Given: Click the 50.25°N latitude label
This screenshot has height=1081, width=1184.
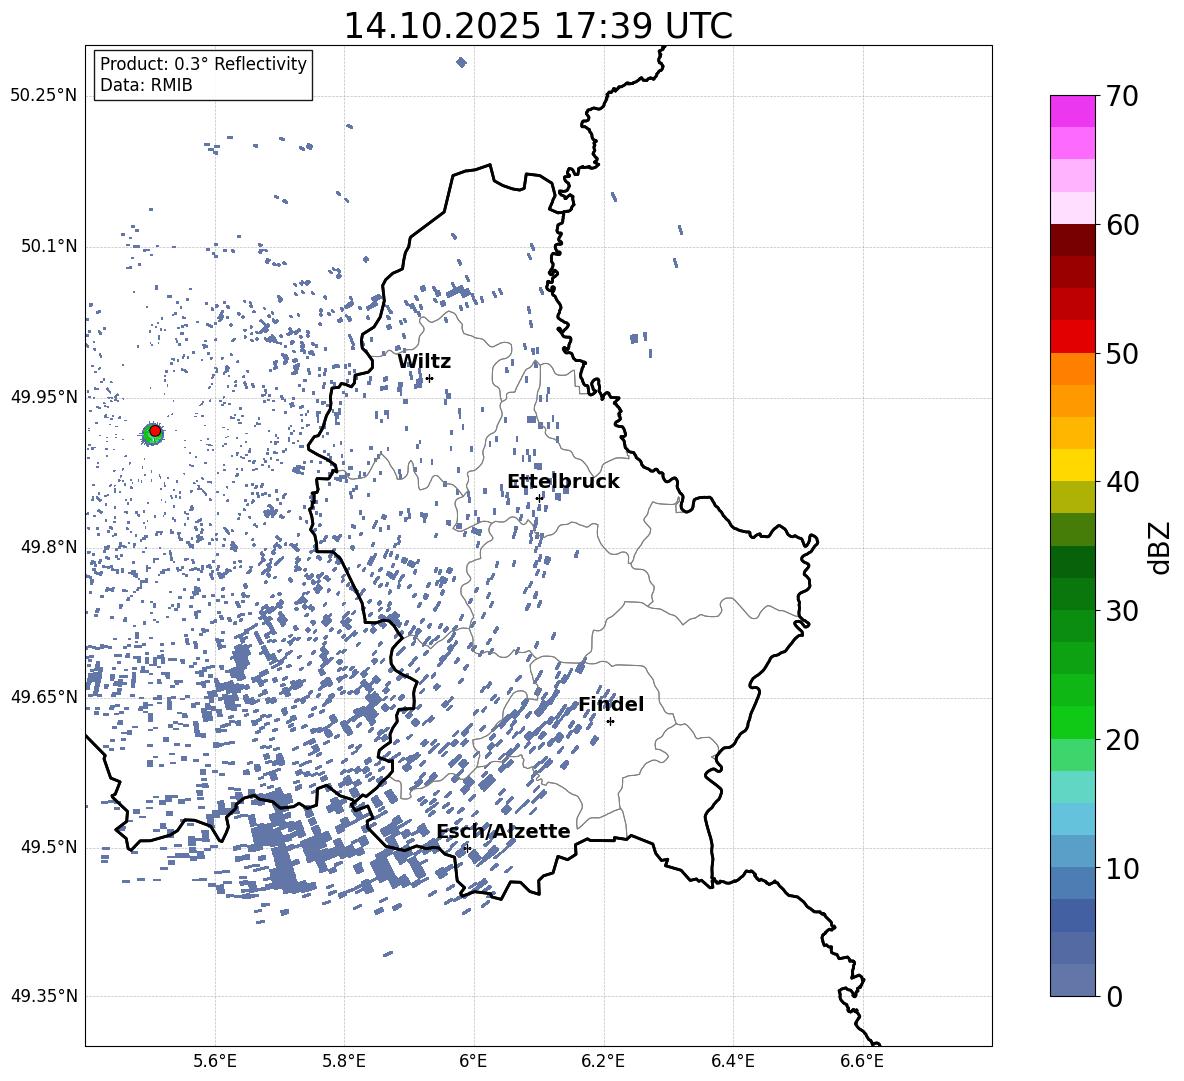Looking at the screenshot, I should [x=44, y=96].
